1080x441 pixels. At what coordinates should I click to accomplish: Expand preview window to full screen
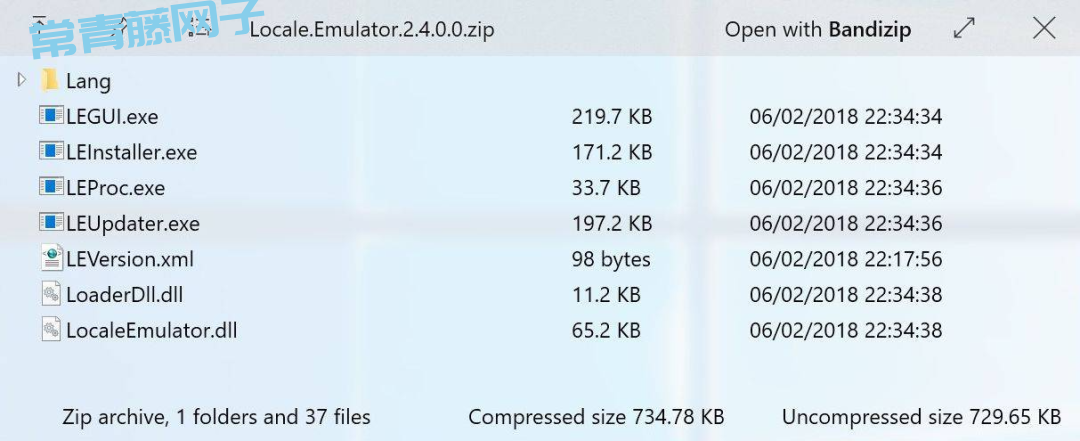(x=964, y=29)
